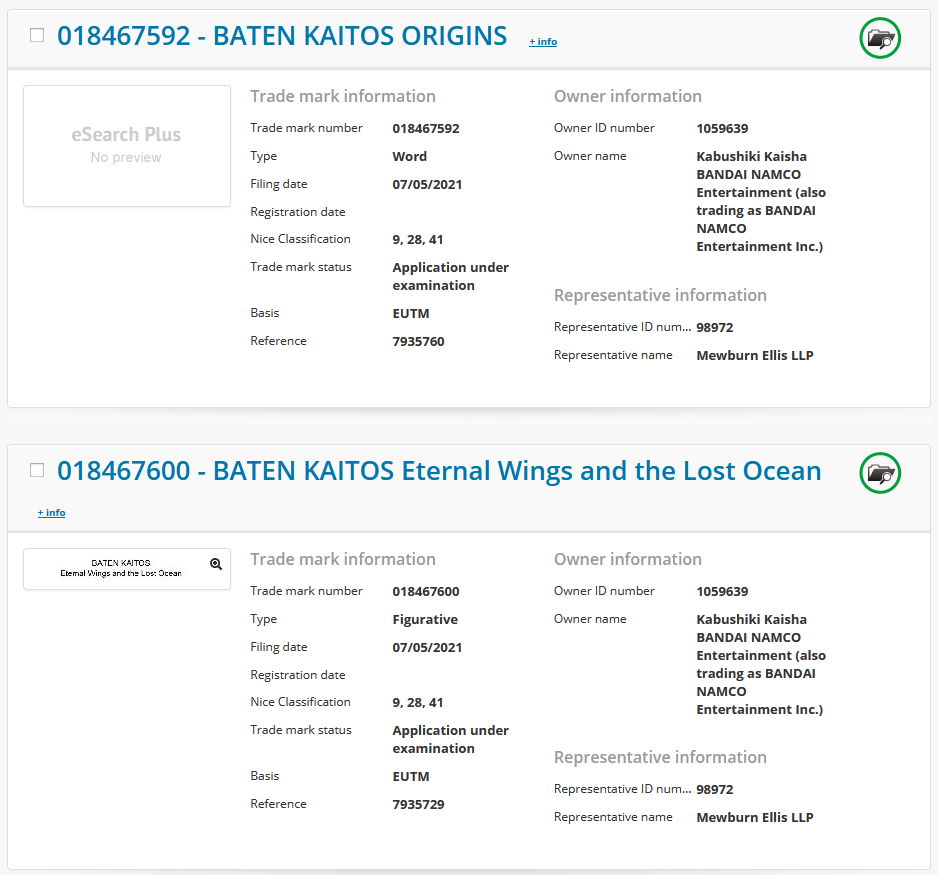Image resolution: width=938 pixels, height=875 pixels.
Task: Click reference value 7935729
Action: 418,804
